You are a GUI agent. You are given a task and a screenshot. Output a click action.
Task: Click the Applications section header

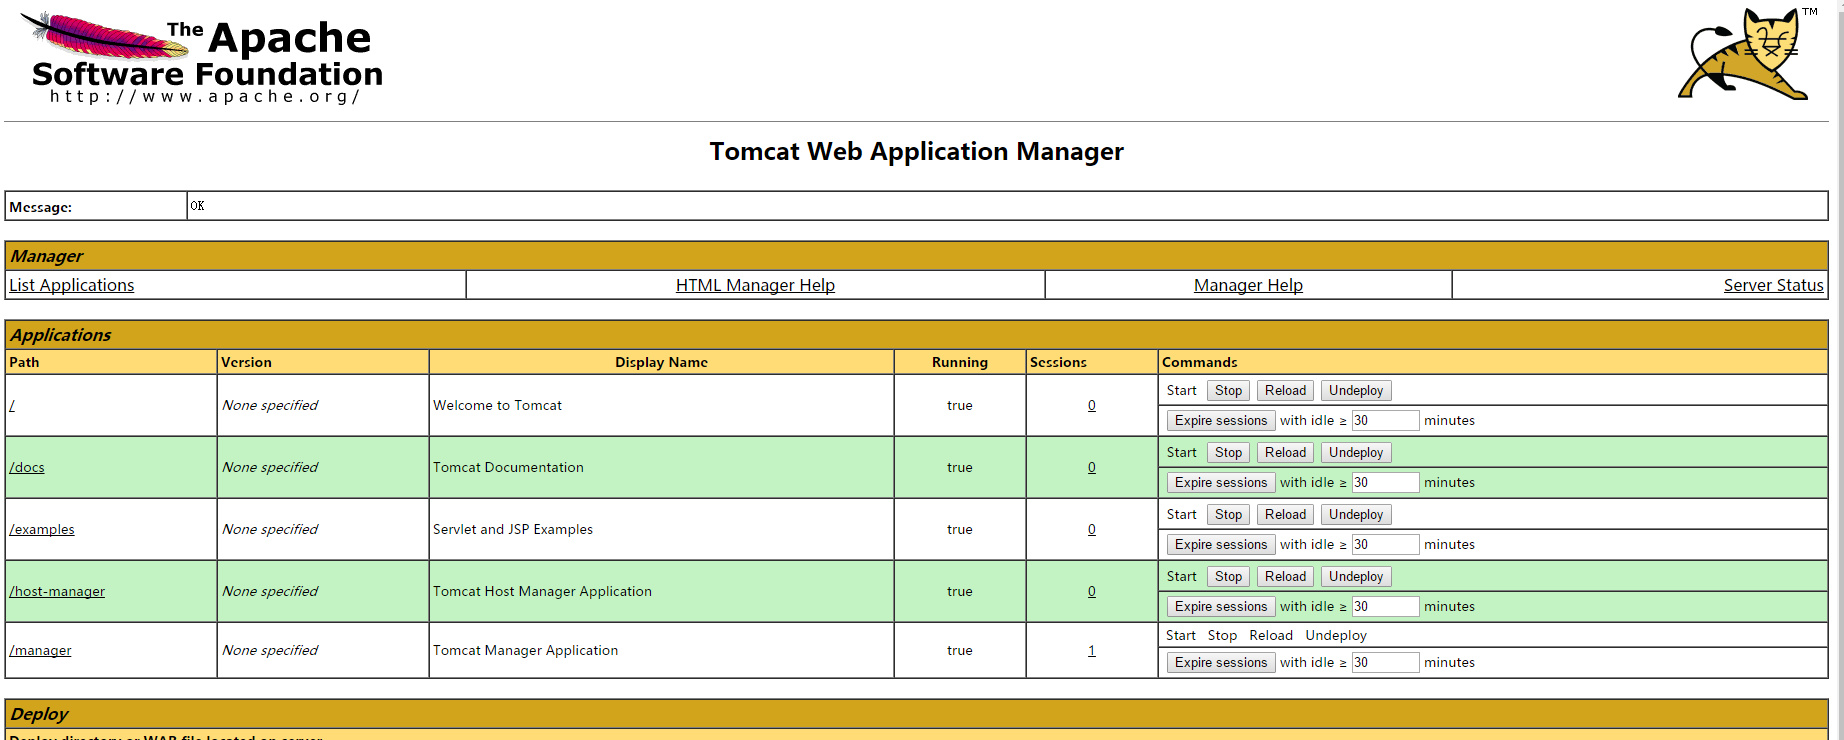[x=916, y=335]
